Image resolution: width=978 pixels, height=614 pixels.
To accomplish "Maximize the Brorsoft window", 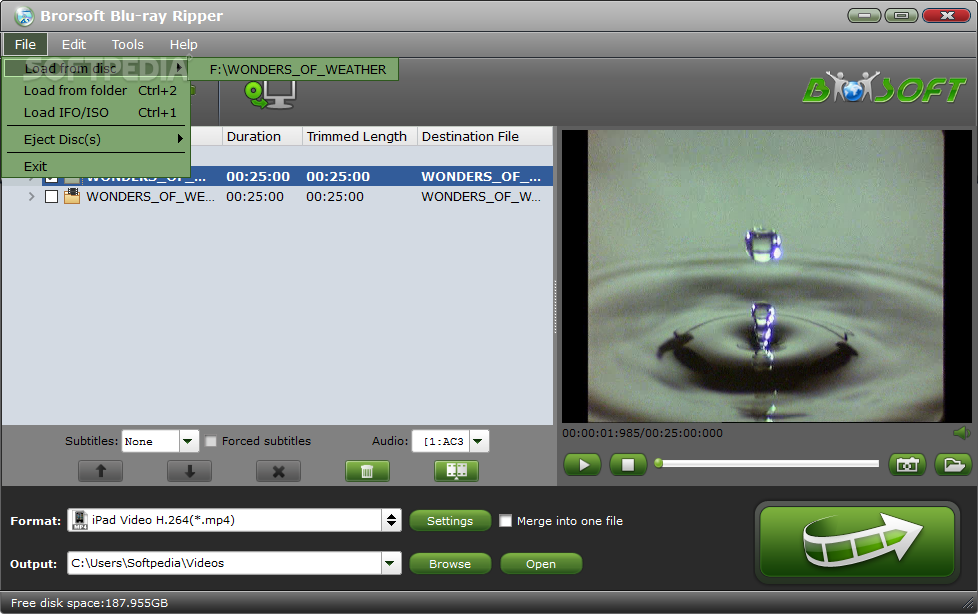I will [901, 16].
